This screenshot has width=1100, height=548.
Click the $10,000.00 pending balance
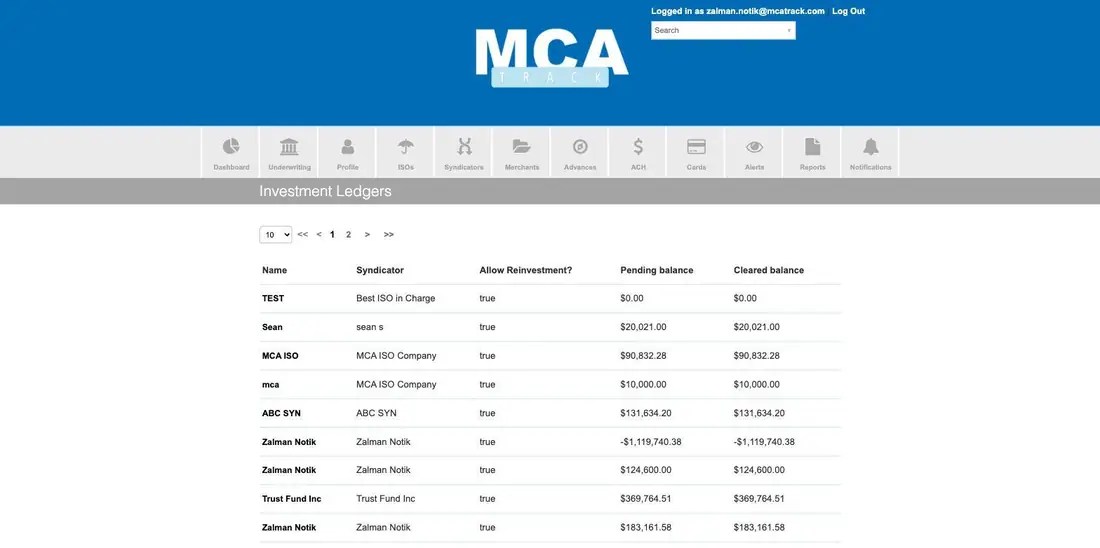click(x=643, y=385)
